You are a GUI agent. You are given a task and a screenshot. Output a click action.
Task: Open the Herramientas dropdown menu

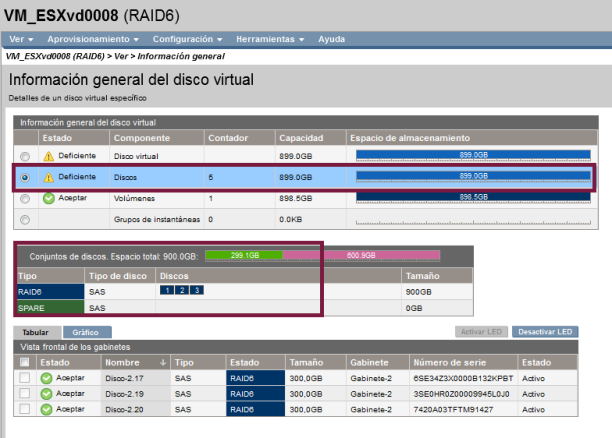[270, 39]
